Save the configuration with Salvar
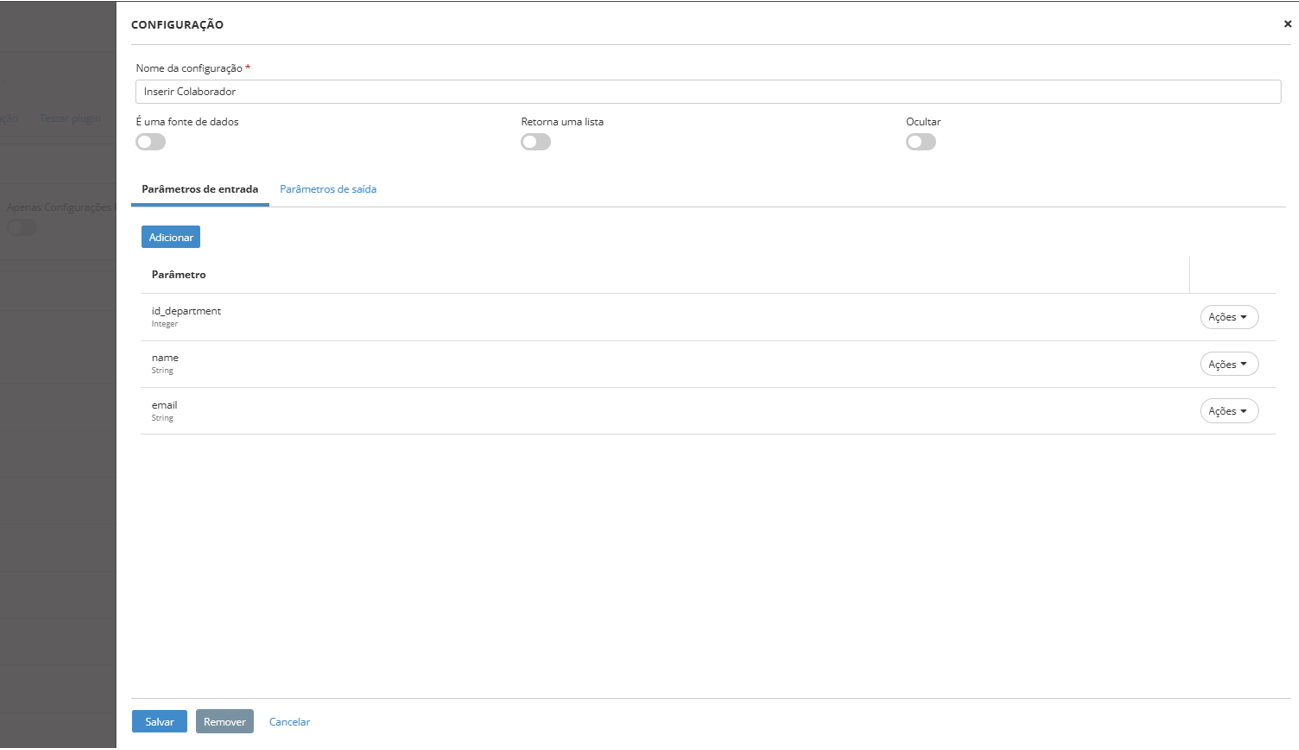Screen dimensions: 1299x750 160,722
